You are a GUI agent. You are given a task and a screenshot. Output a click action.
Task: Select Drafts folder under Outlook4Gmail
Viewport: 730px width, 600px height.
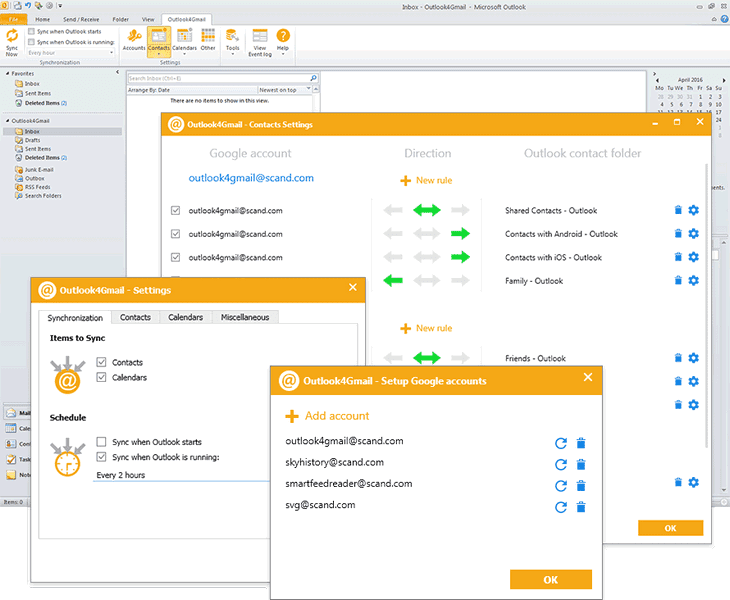click(33, 140)
